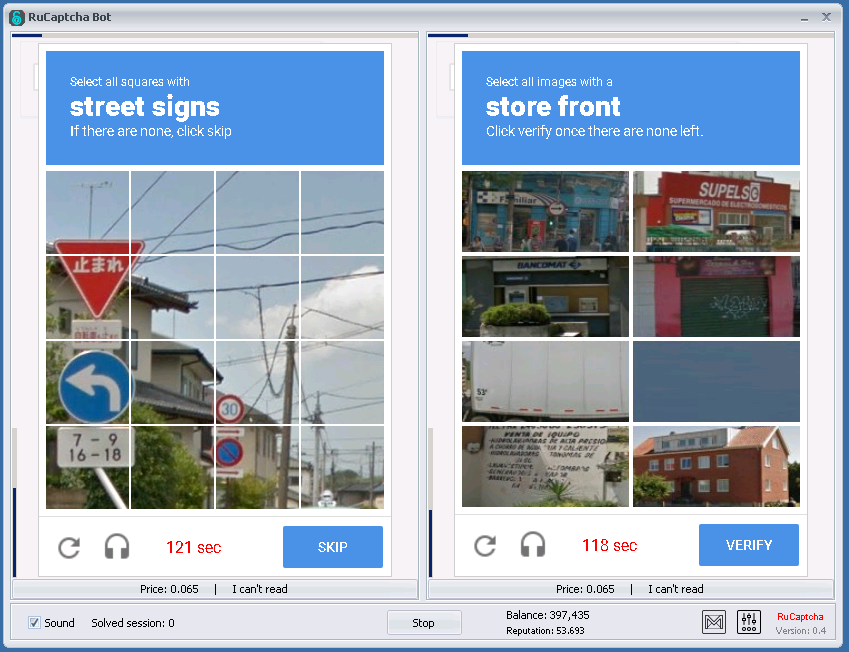
Task: Click the RuCaptcha Bot title bar app icon
Action: click(x=17, y=17)
